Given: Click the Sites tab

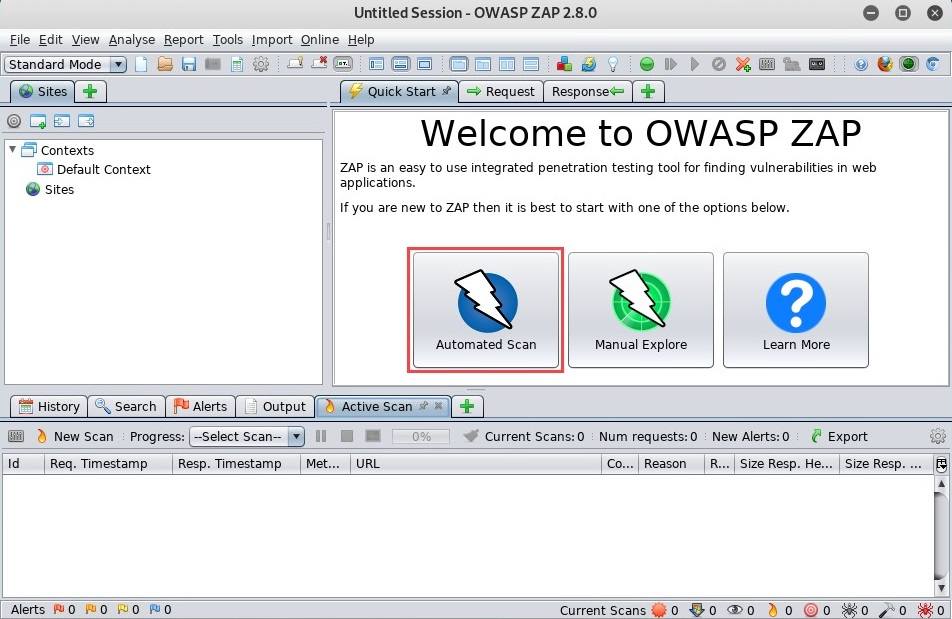Looking at the screenshot, I should [42, 92].
